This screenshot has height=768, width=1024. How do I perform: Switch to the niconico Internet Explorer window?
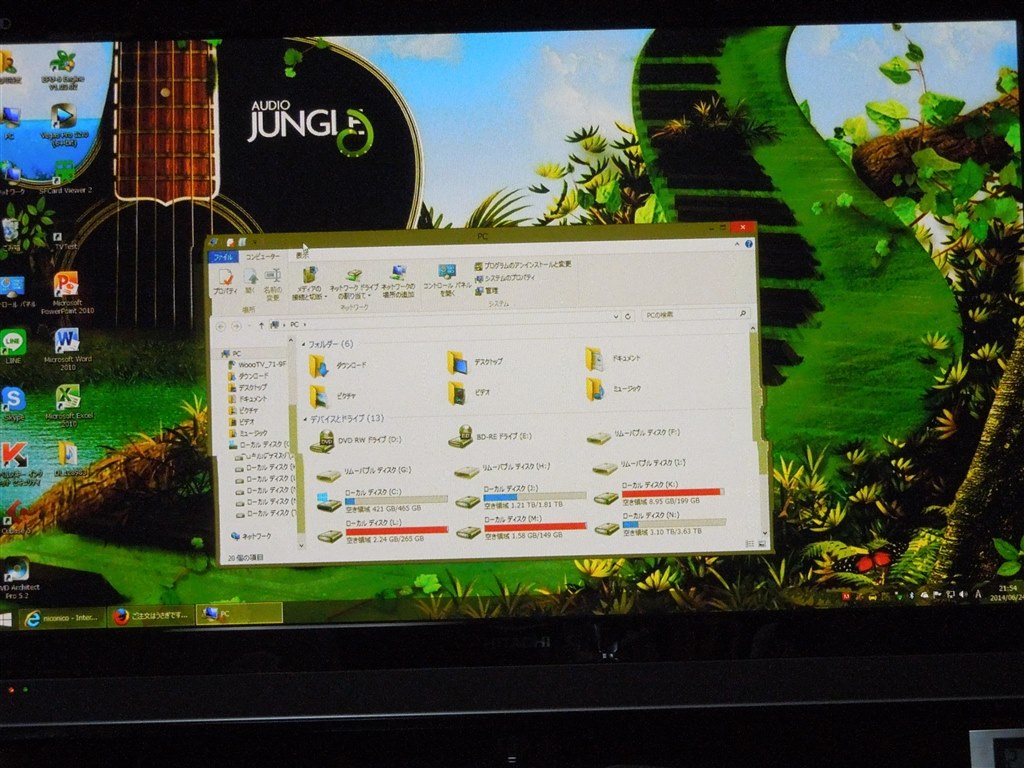pos(61,617)
